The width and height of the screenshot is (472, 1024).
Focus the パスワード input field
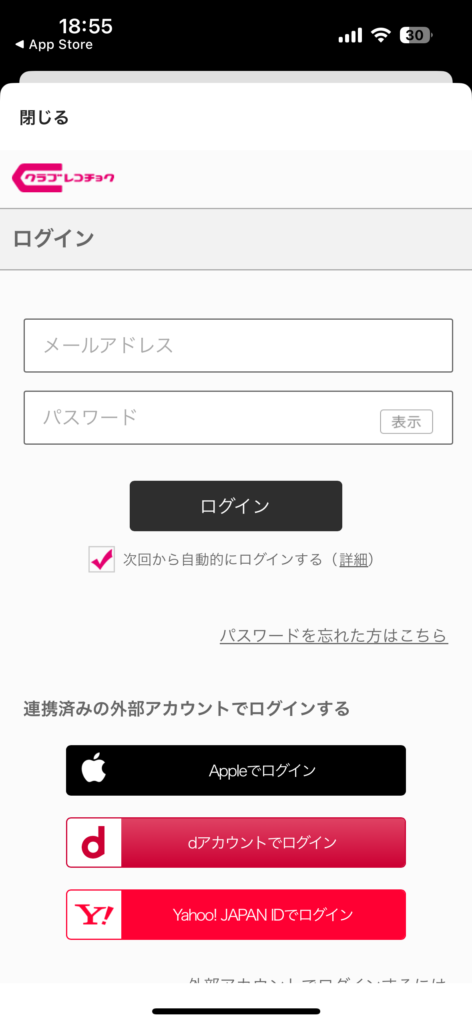click(x=238, y=417)
